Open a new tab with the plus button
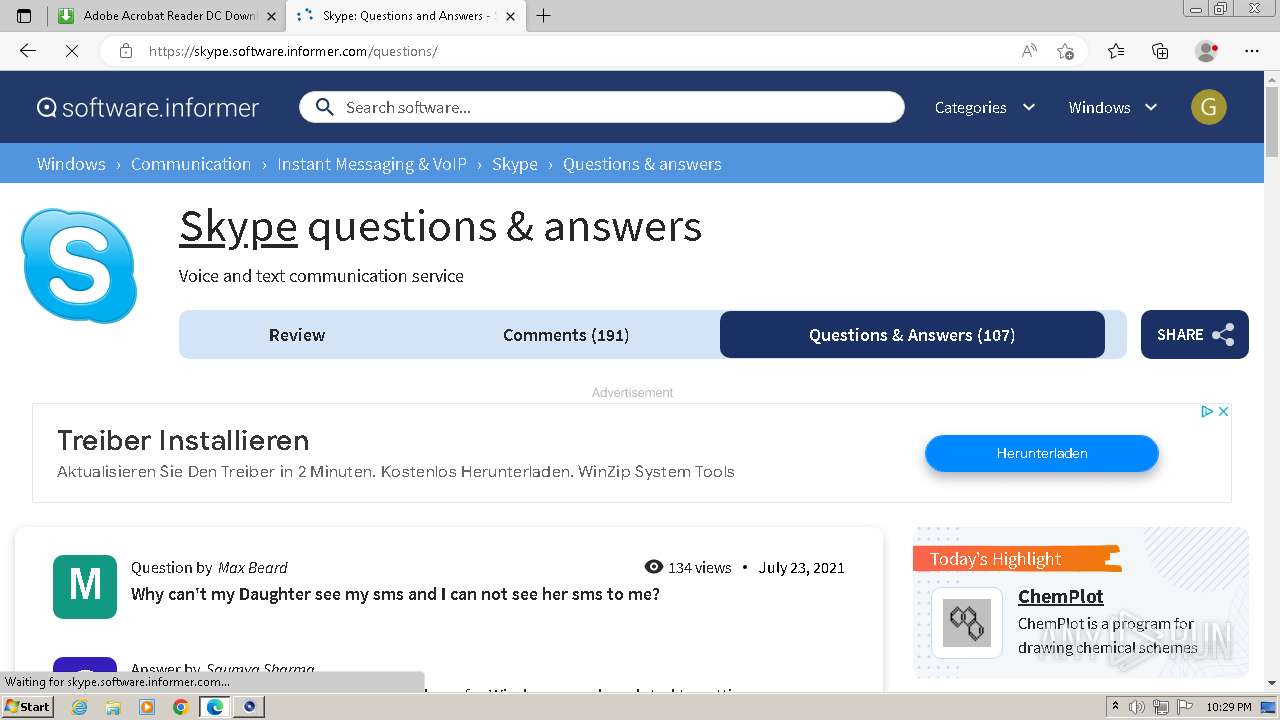The height and width of the screenshot is (720, 1280). pyautogui.click(x=543, y=16)
